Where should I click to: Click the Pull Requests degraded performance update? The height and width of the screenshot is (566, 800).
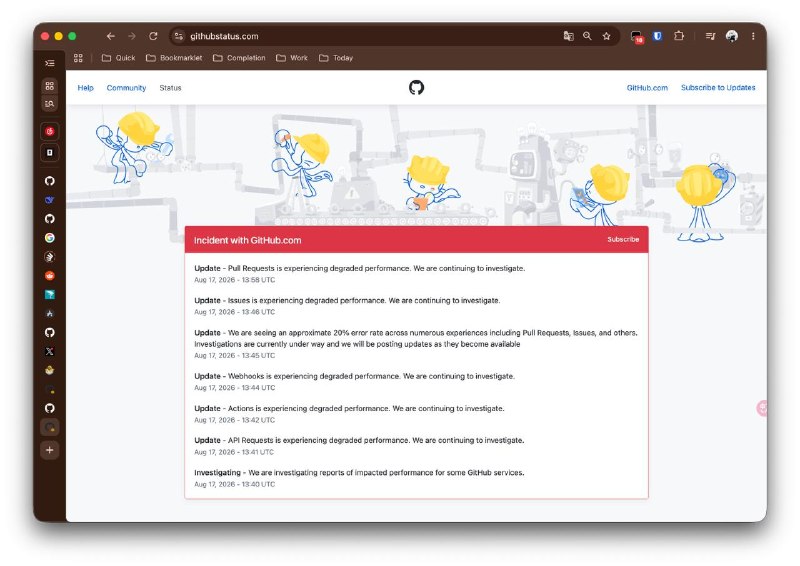(360, 268)
